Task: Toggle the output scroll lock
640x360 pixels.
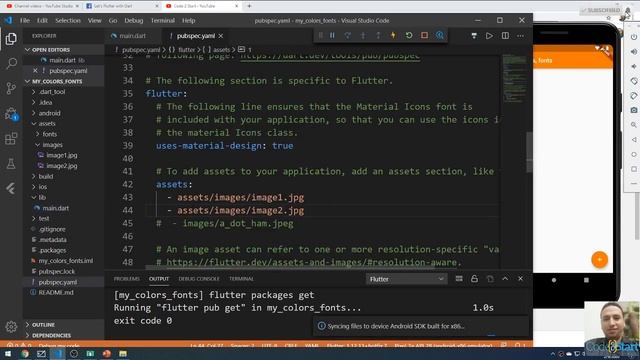Action: pyautogui.click(x=474, y=279)
